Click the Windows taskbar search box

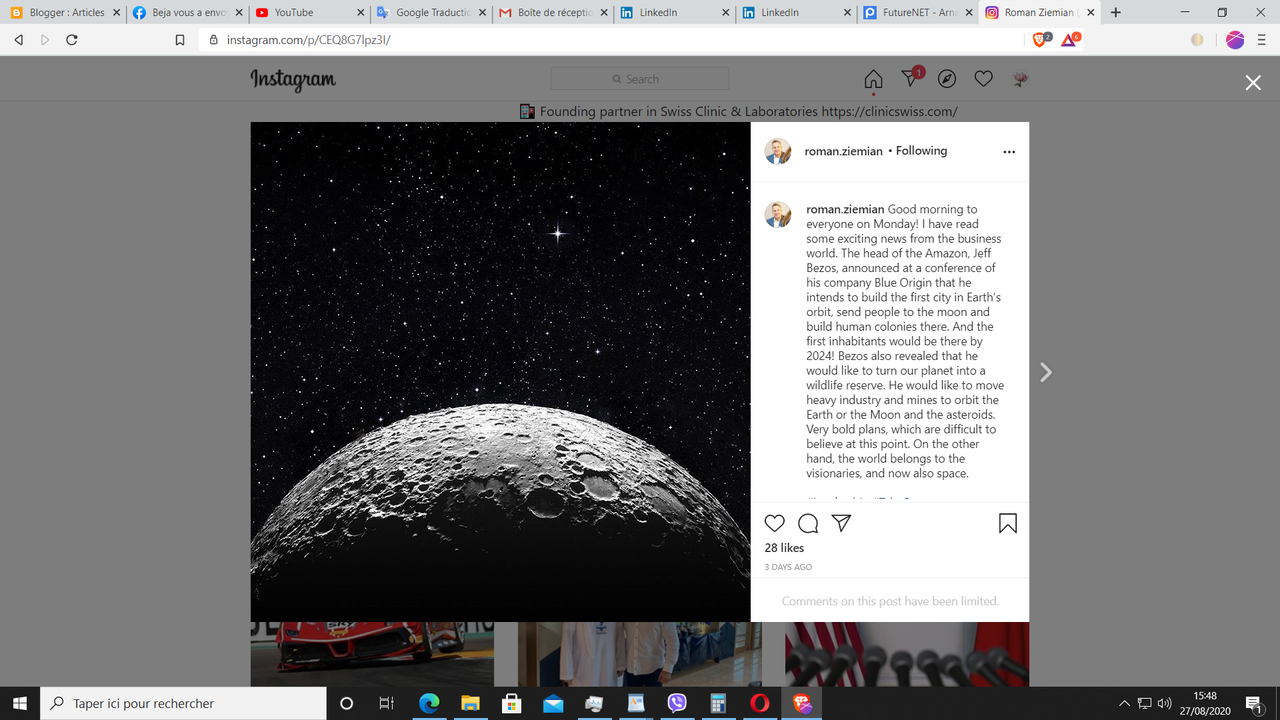tap(183, 703)
